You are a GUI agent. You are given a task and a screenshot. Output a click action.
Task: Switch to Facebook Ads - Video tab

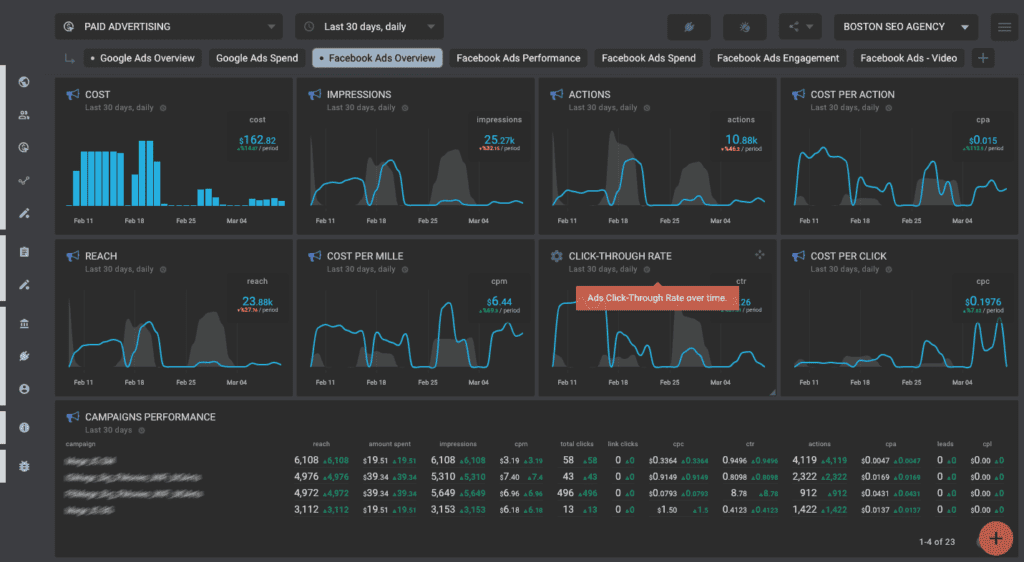coord(908,58)
